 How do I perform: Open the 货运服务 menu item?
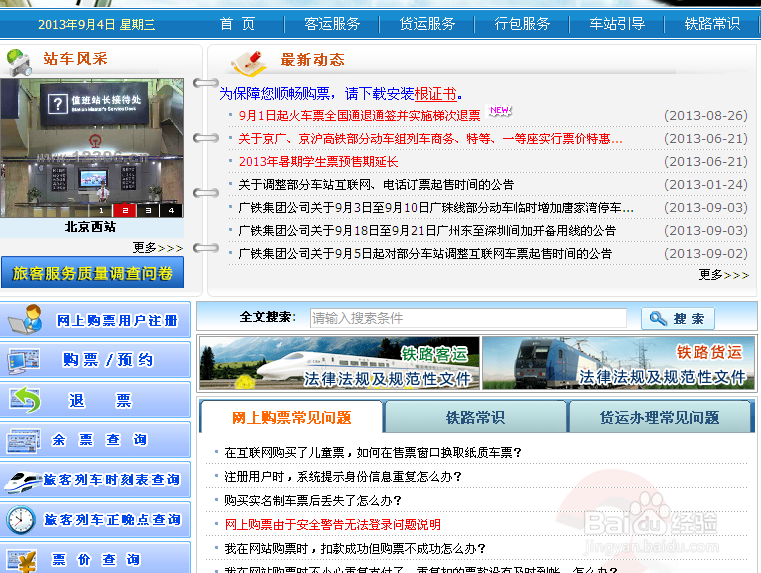pos(427,23)
